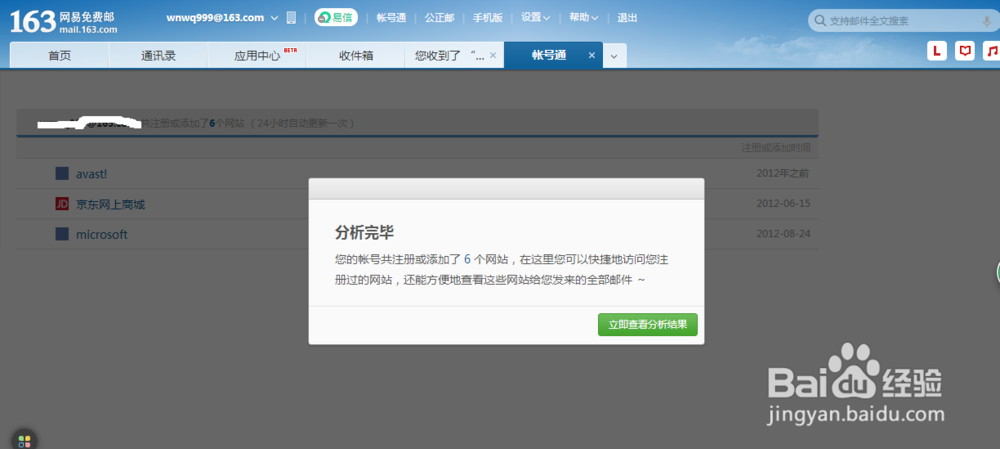Focus the 支持邮件全文搜索 search field

[x=904, y=21]
